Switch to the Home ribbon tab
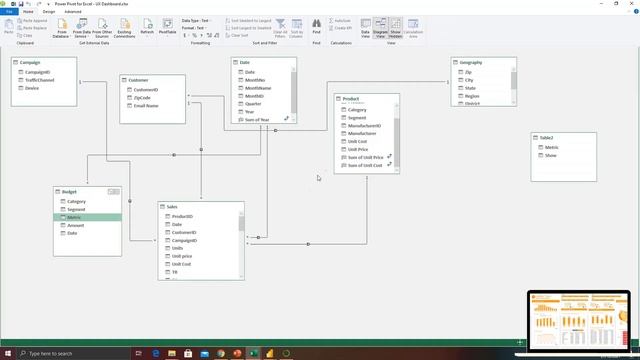Viewport: 640px width, 360px height. 28,11
